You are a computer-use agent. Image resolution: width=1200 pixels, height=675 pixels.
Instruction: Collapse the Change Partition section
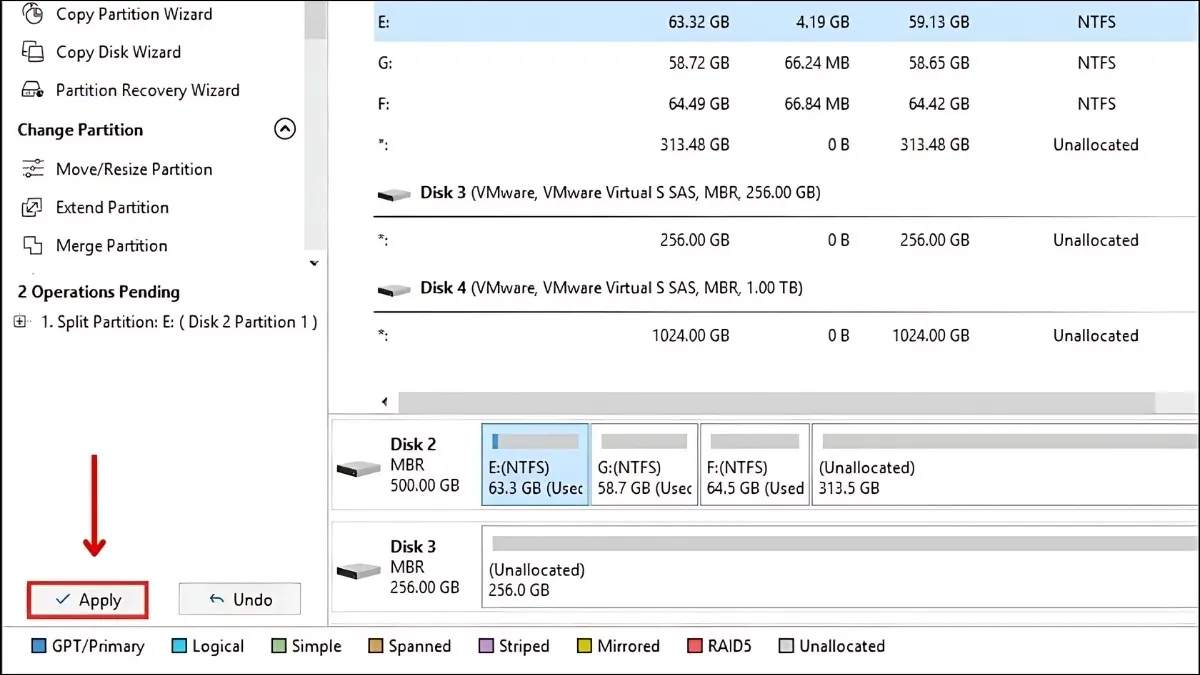[285, 129]
